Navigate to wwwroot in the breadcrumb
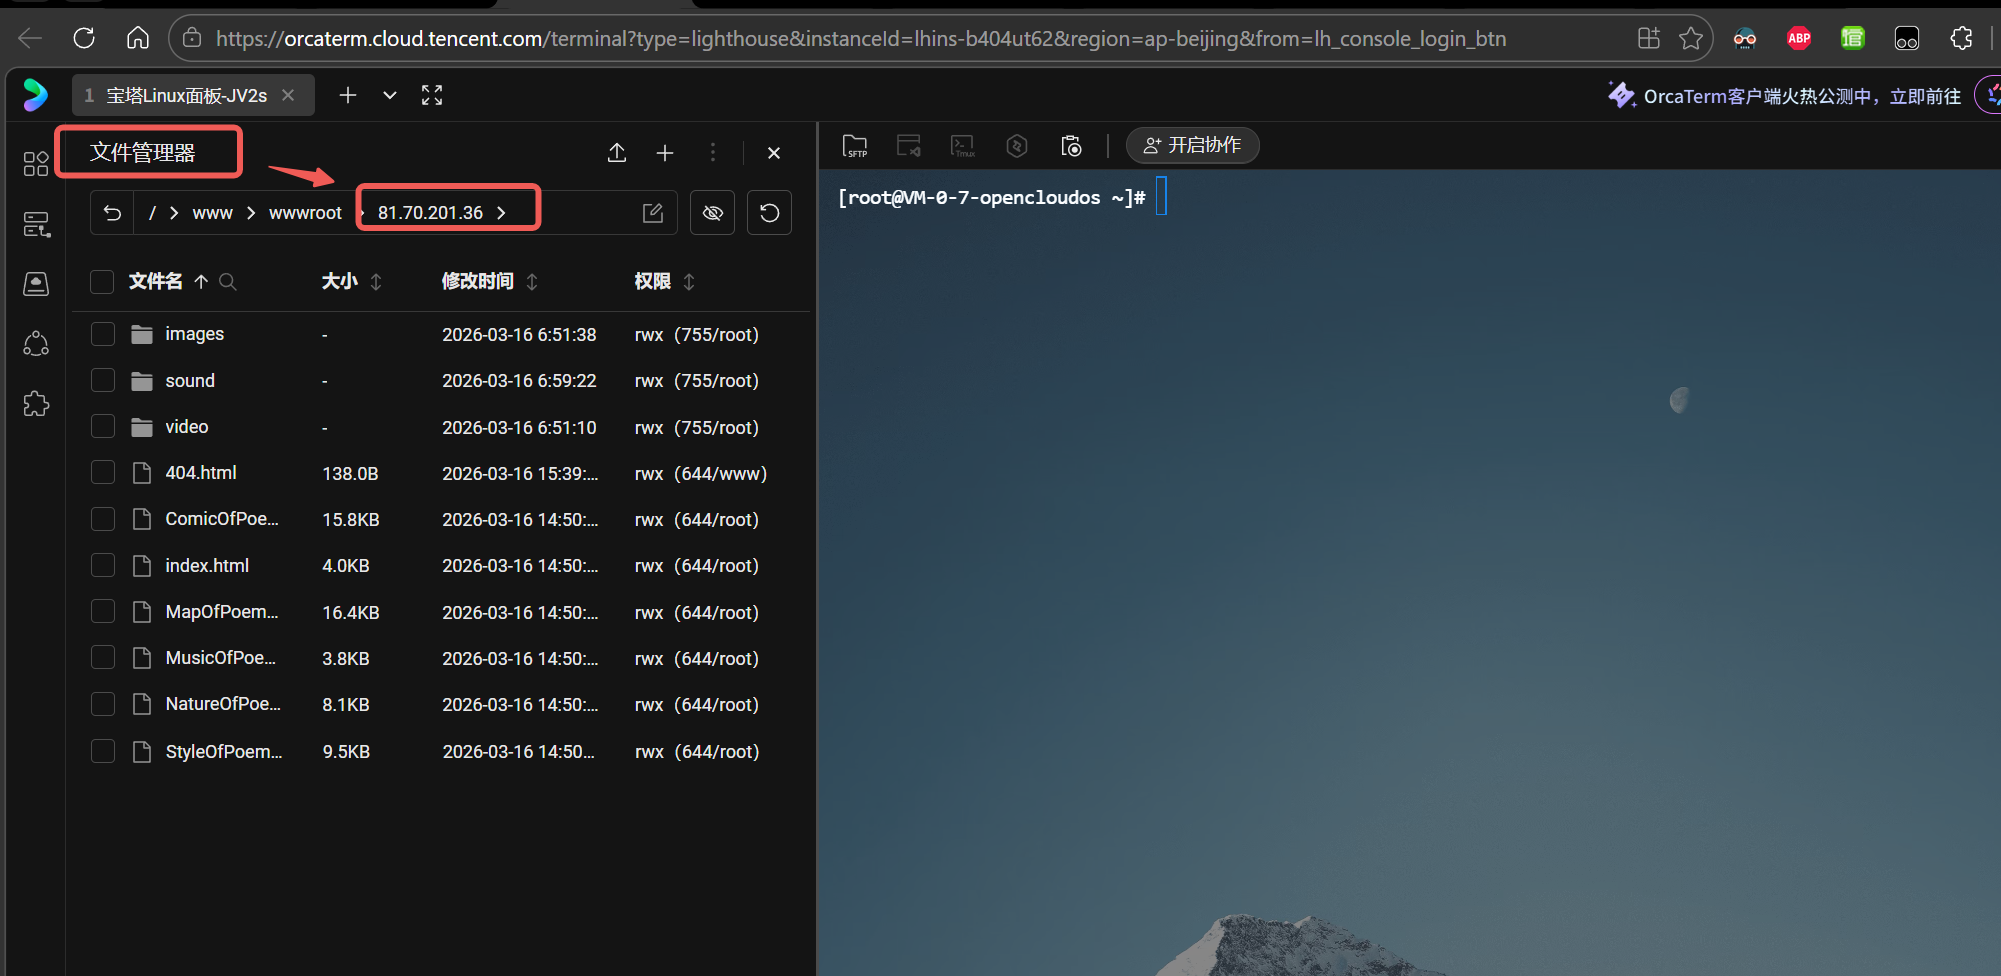The height and width of the screenshot is (976, 2001). tap(305, 213)
